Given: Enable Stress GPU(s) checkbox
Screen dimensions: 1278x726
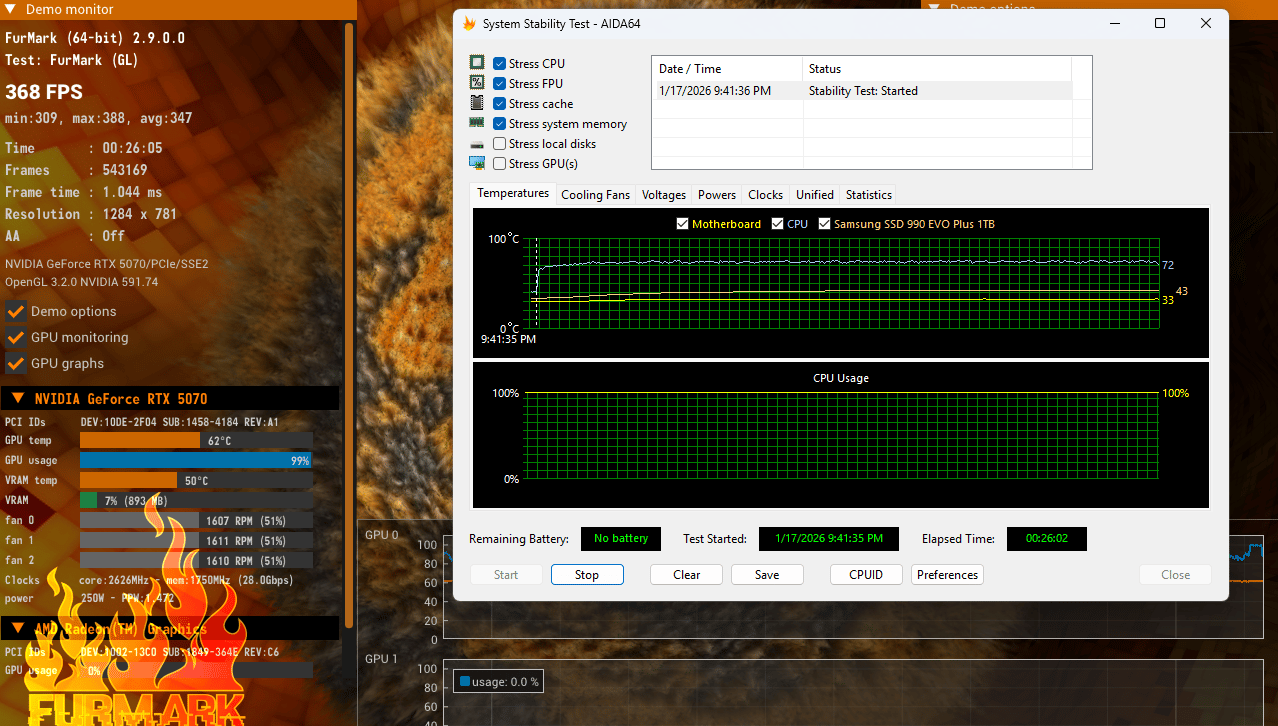Looking at the screenshot, I should pyautogui.click(x=499, y=164).
